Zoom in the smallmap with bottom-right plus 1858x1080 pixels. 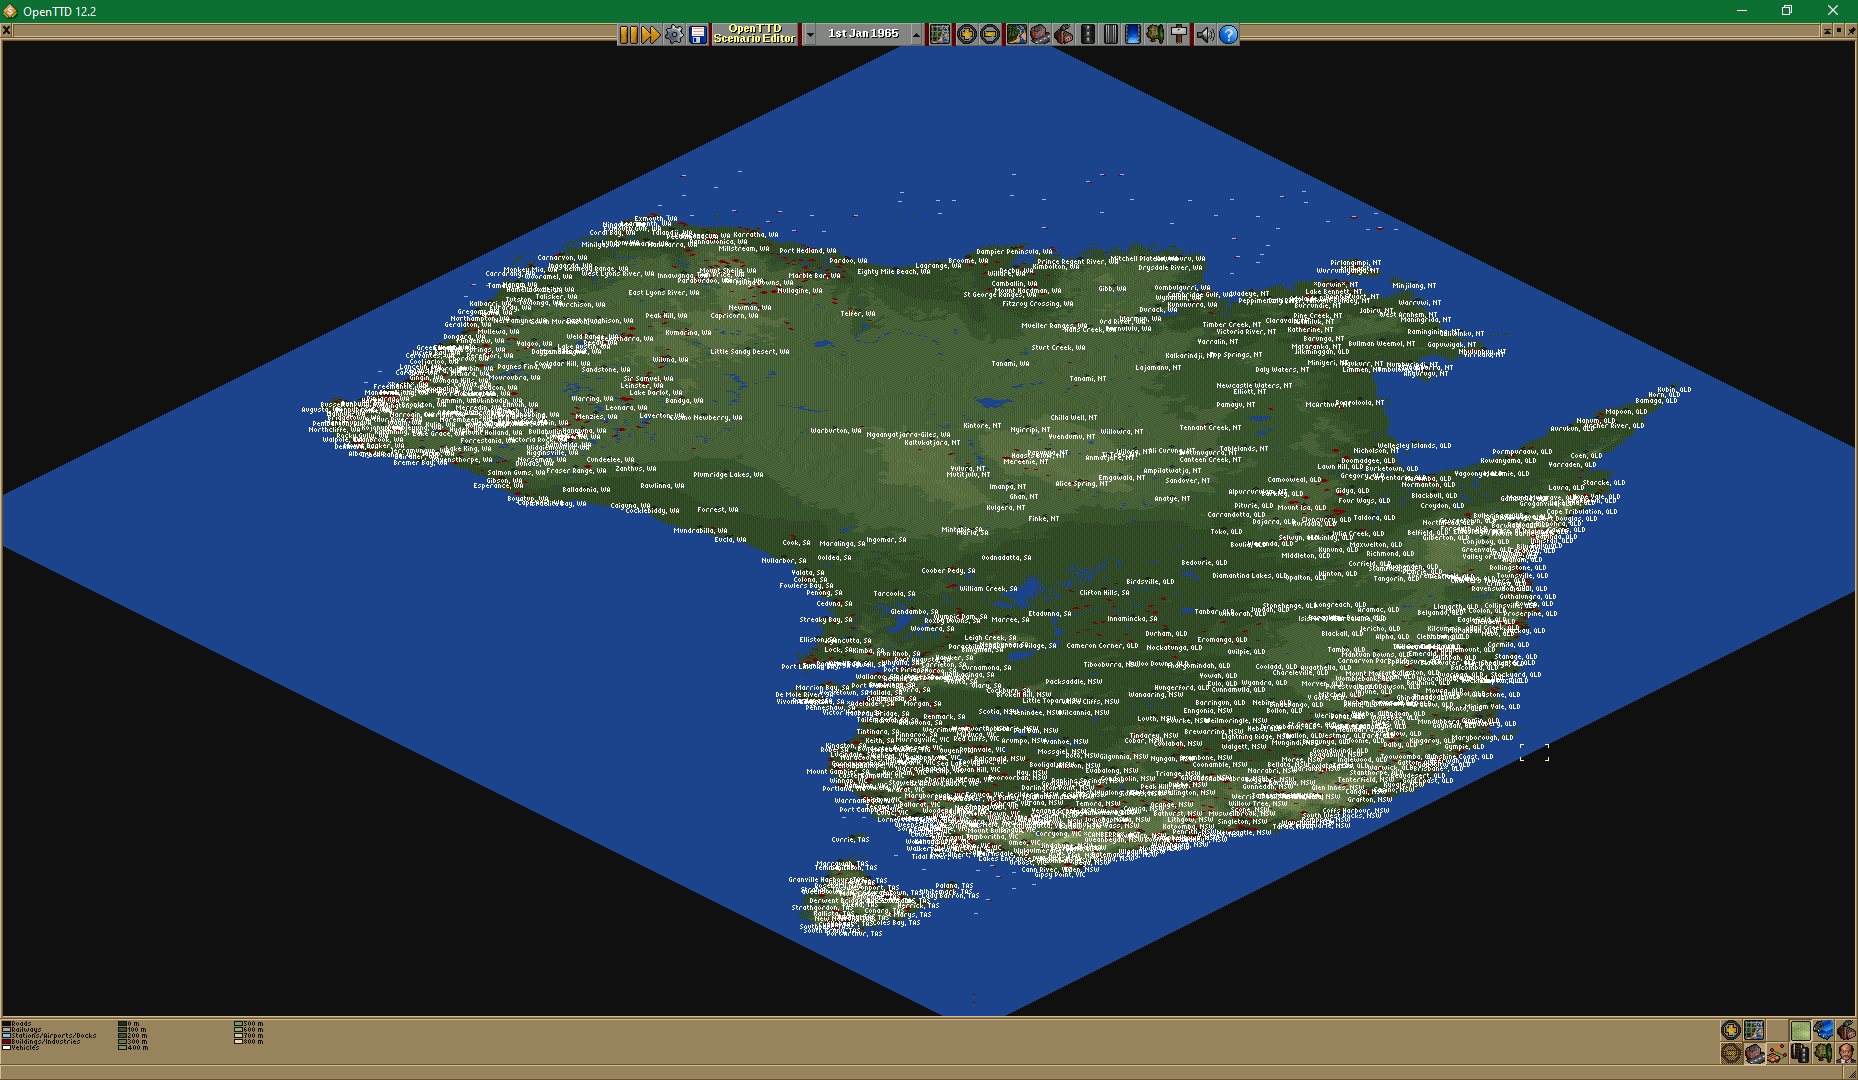point(1731,1030)
